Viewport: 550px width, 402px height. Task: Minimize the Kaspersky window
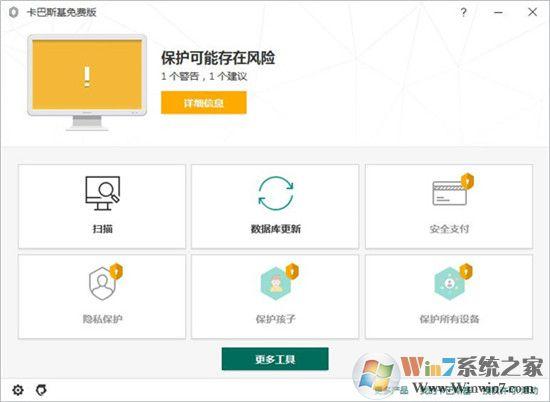[x=498, y=12]
